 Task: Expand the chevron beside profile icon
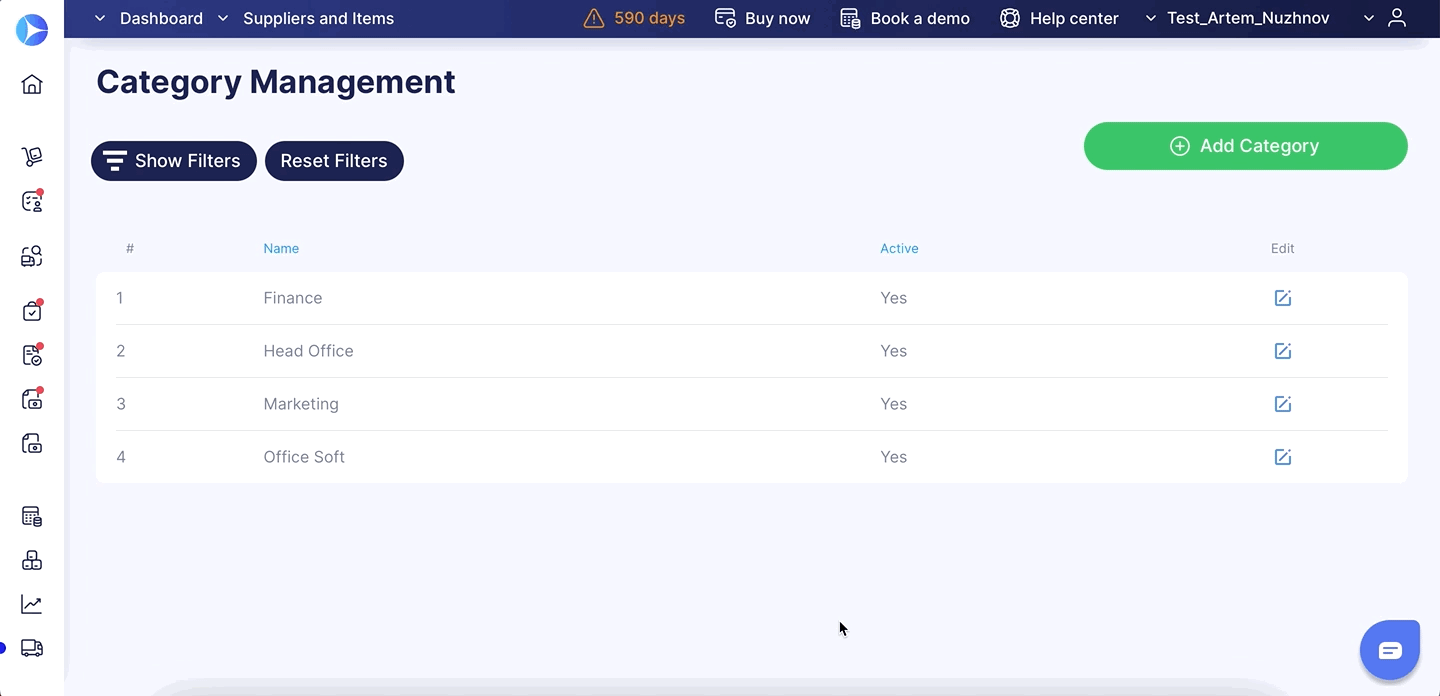(1369, 18)
